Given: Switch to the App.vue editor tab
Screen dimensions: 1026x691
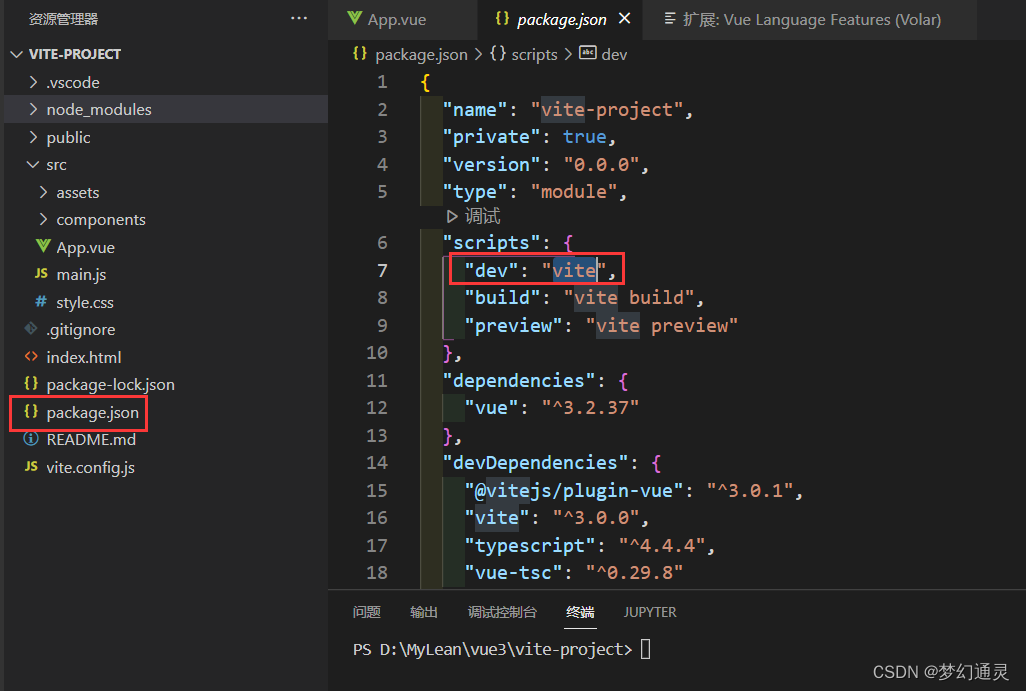Looking at the screenshot, I should (x=396, y=19).
